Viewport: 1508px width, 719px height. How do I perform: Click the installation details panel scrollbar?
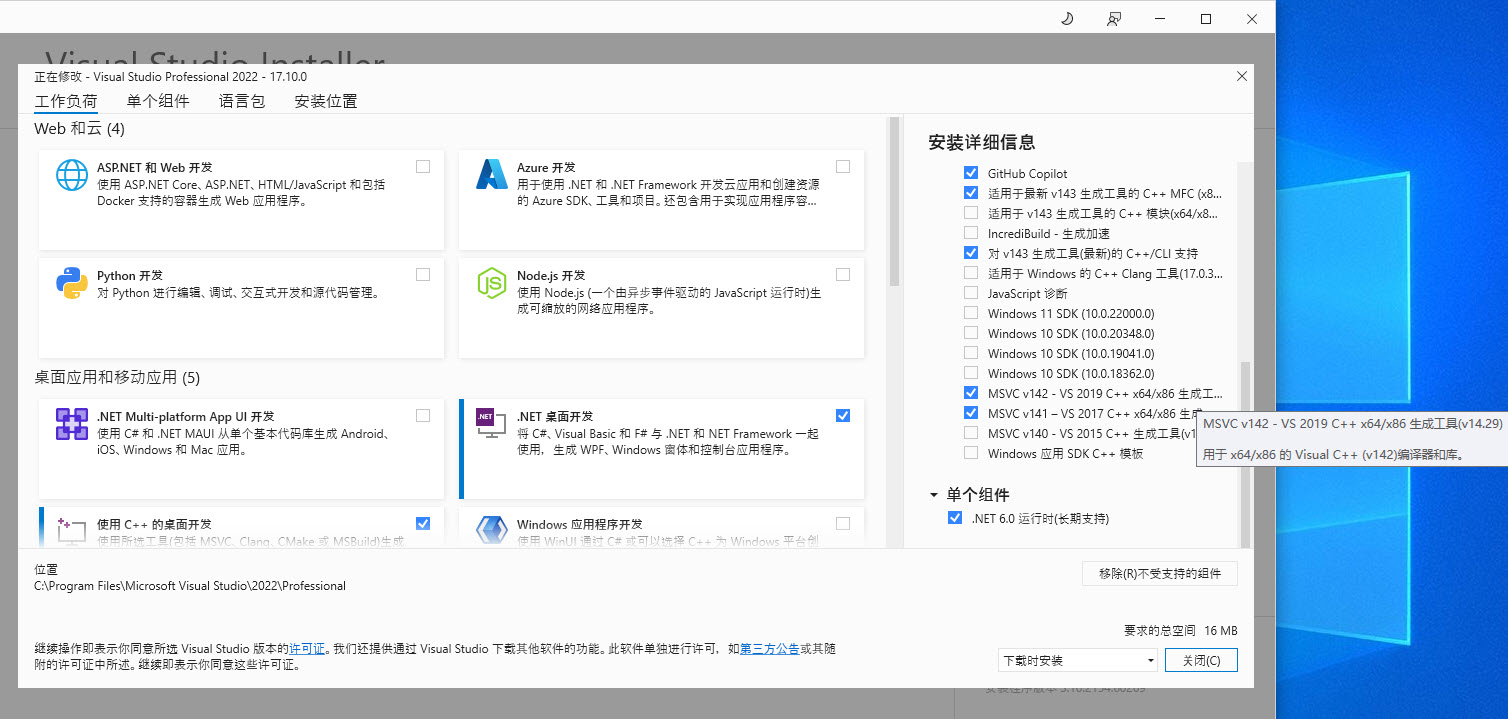1245,454
